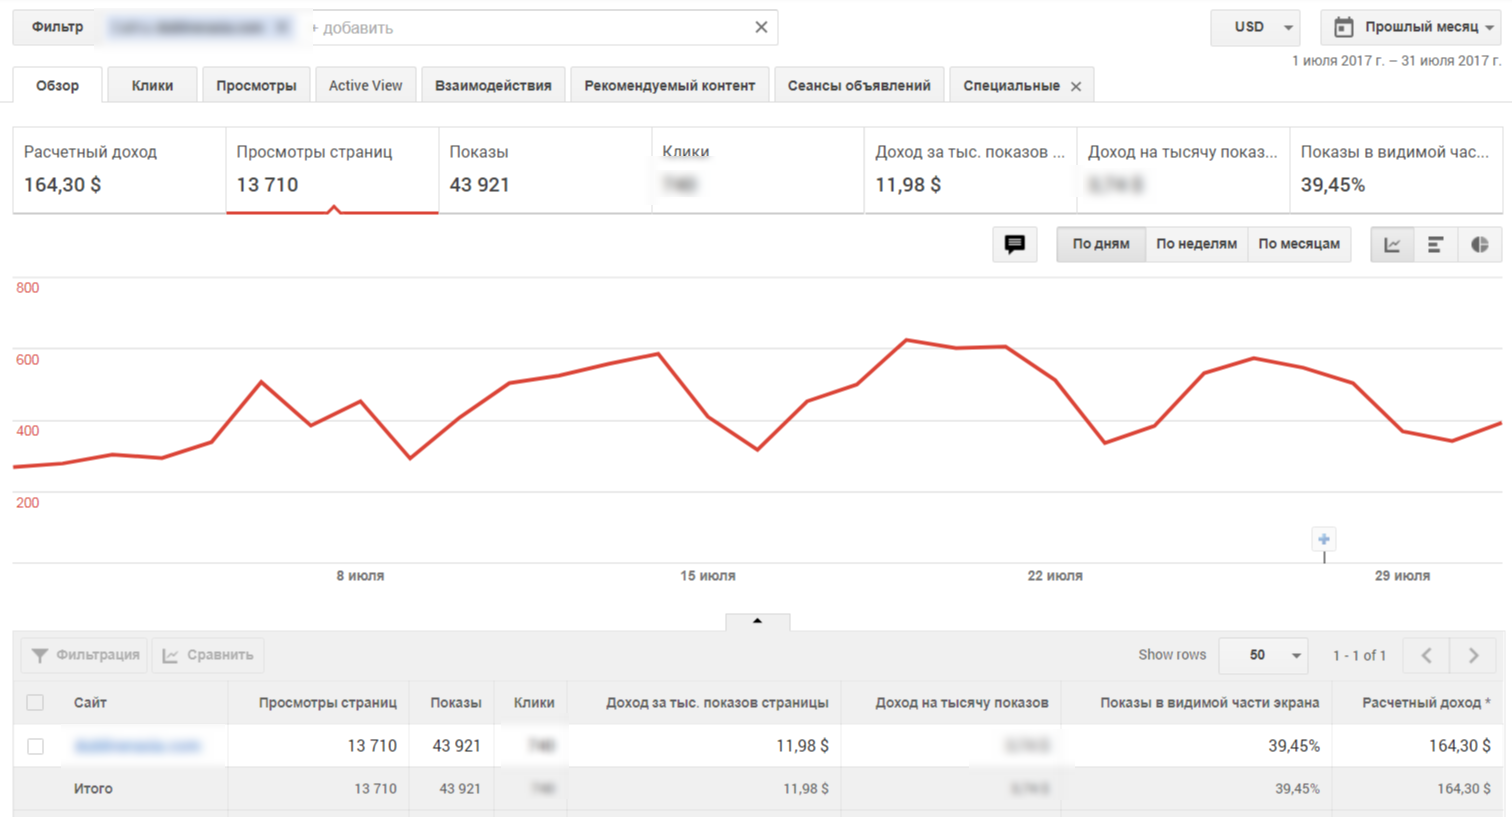Switch to bar chart view icon
This screenshot has height=817, width=1512.
1435,244
